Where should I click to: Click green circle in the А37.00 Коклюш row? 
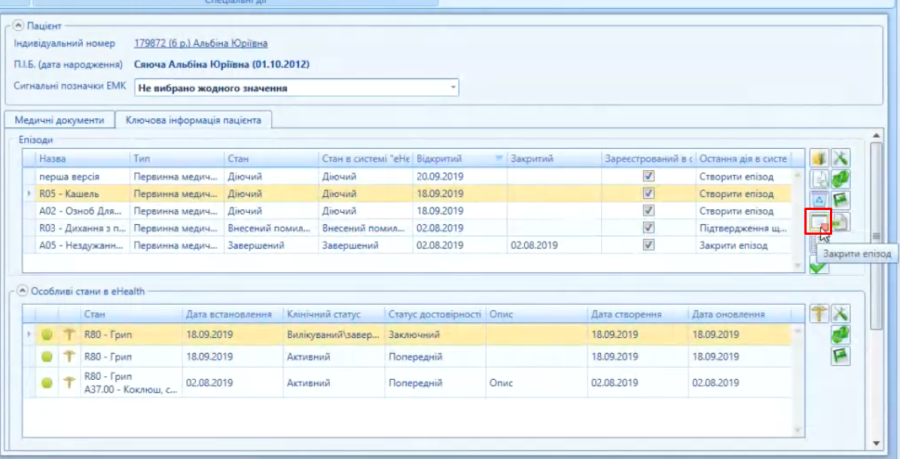tap(47, 383)
